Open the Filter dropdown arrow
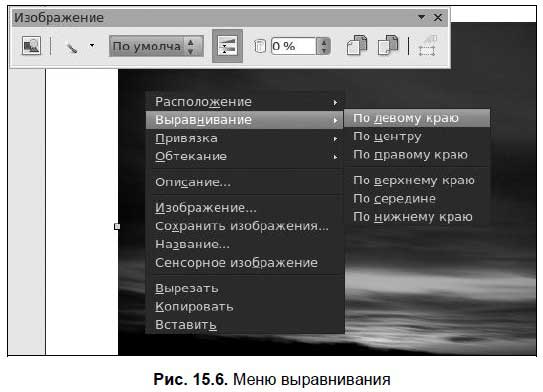543x392 pixels. 92,45
